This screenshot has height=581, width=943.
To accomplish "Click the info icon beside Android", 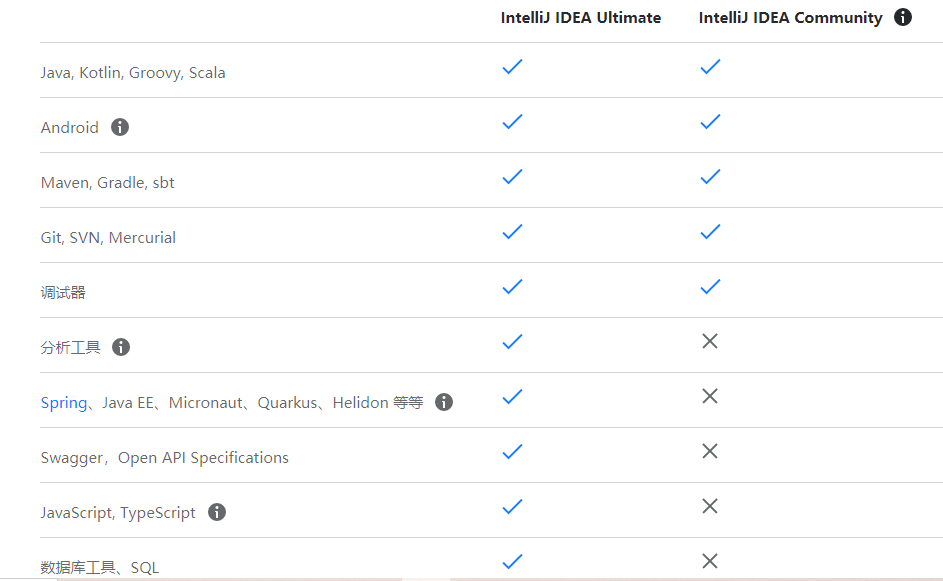I will click(x=120, y=127).
